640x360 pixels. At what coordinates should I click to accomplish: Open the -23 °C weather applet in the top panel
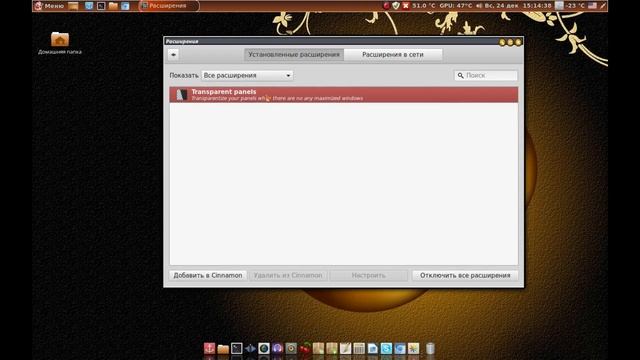point(570,6)
